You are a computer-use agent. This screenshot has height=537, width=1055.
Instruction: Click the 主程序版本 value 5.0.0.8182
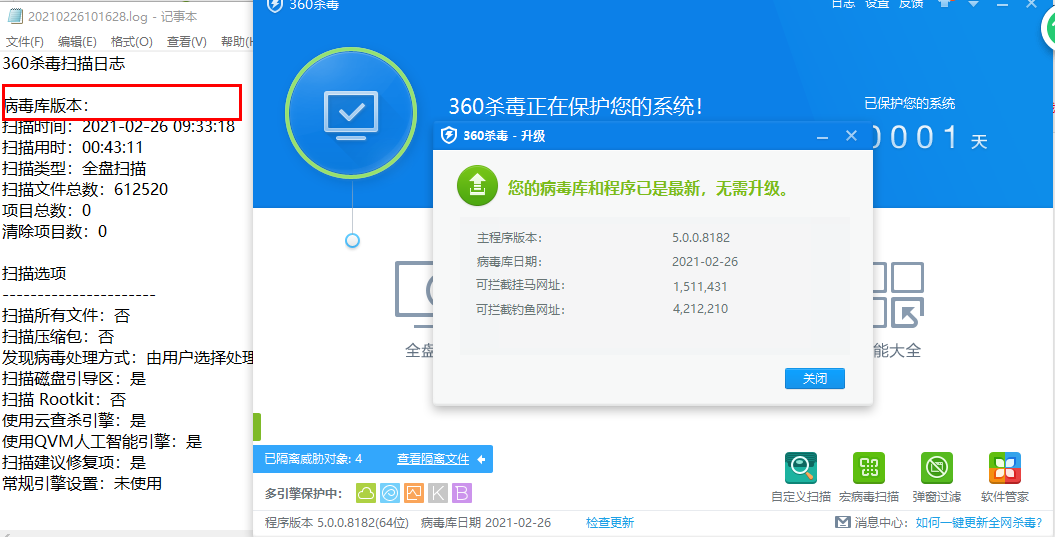tap(700, 238)
